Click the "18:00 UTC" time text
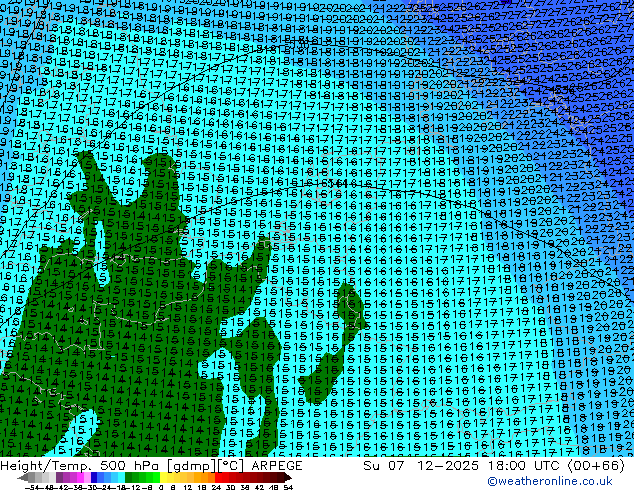 (524, 466)
